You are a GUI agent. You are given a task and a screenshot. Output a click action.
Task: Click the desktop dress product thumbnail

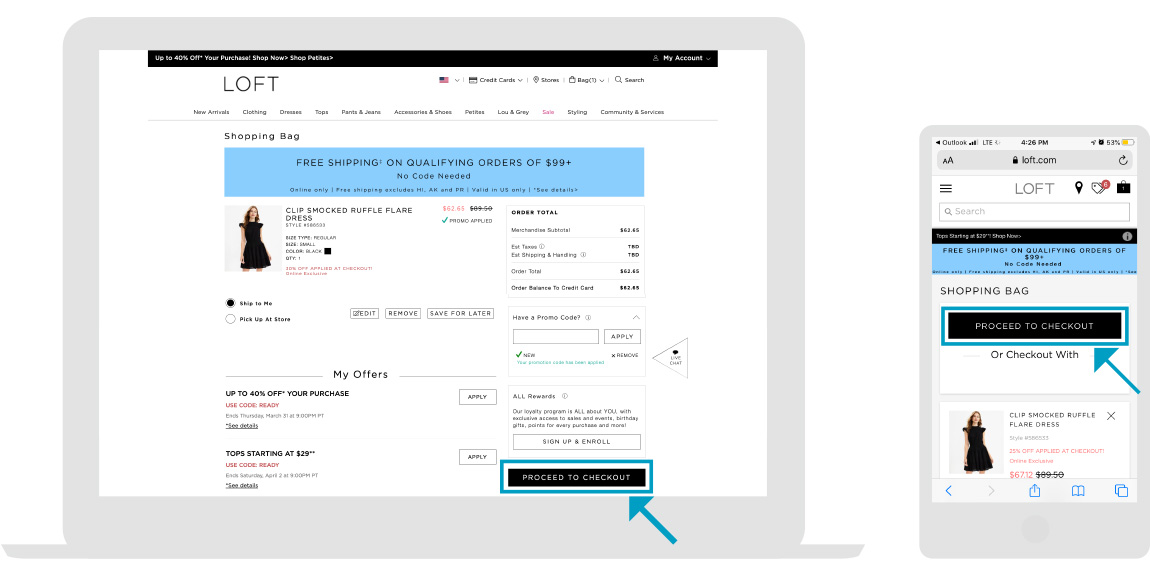coord(252,238)
